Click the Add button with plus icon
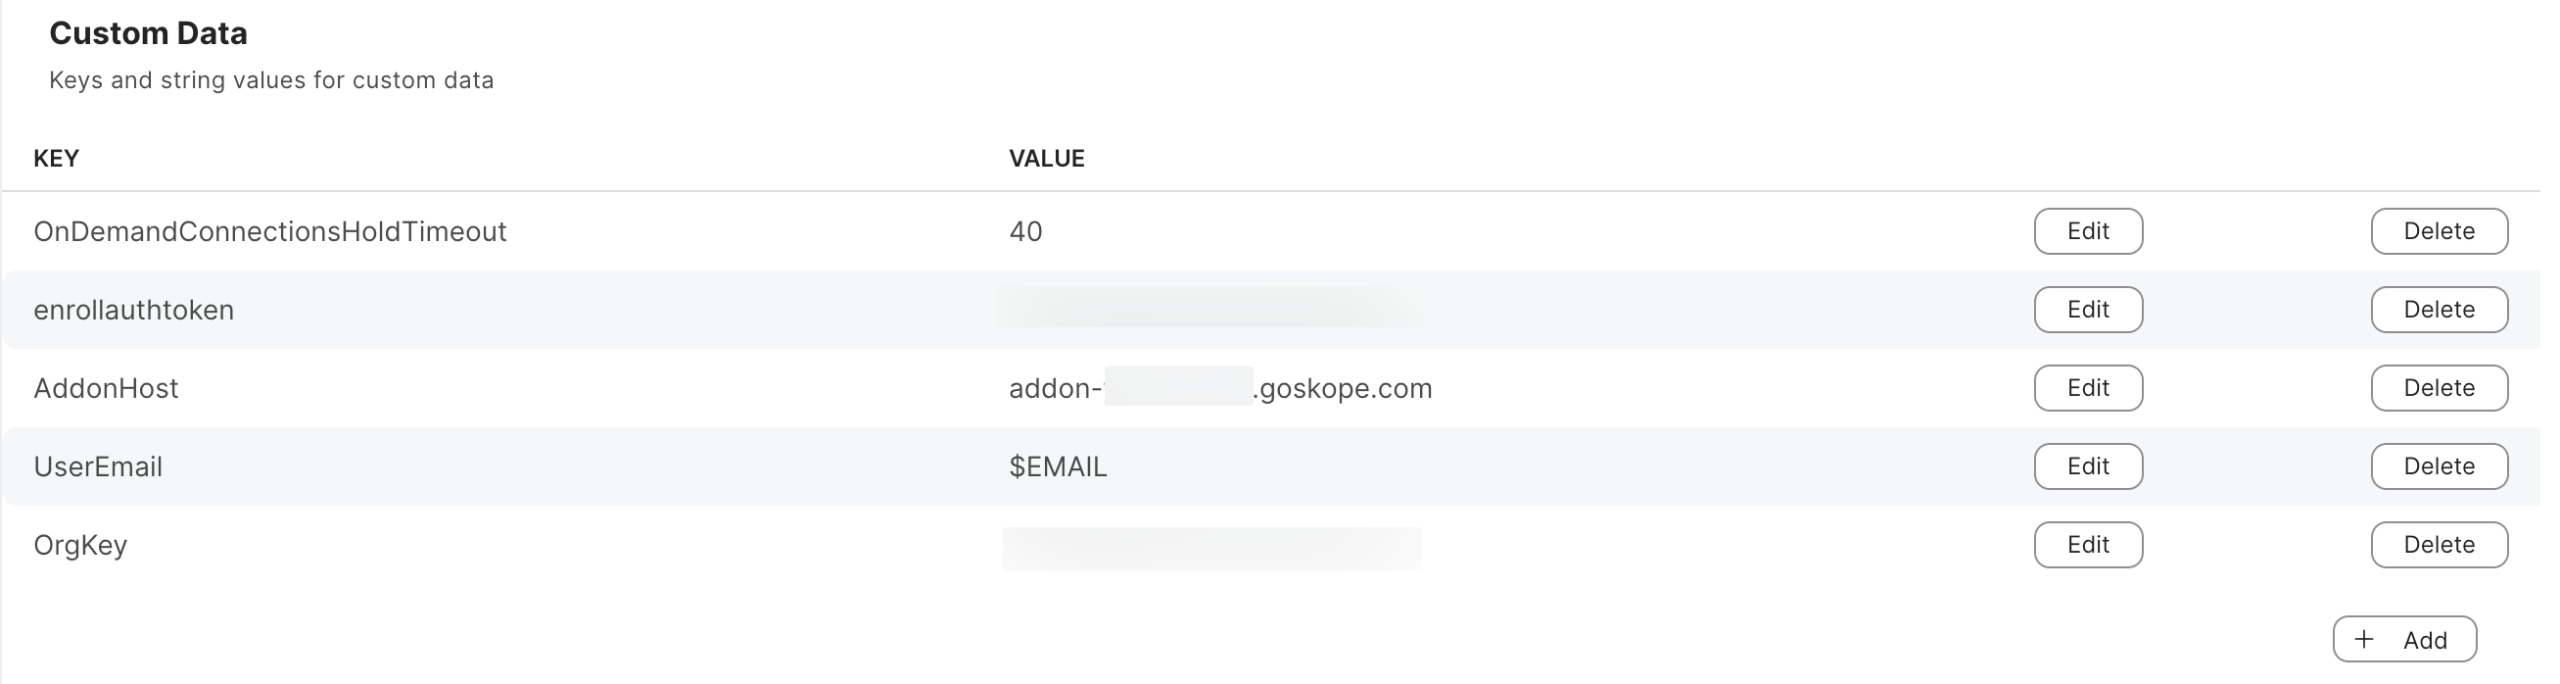This screenshot has height=684, width=2560. pos(2404,640)
